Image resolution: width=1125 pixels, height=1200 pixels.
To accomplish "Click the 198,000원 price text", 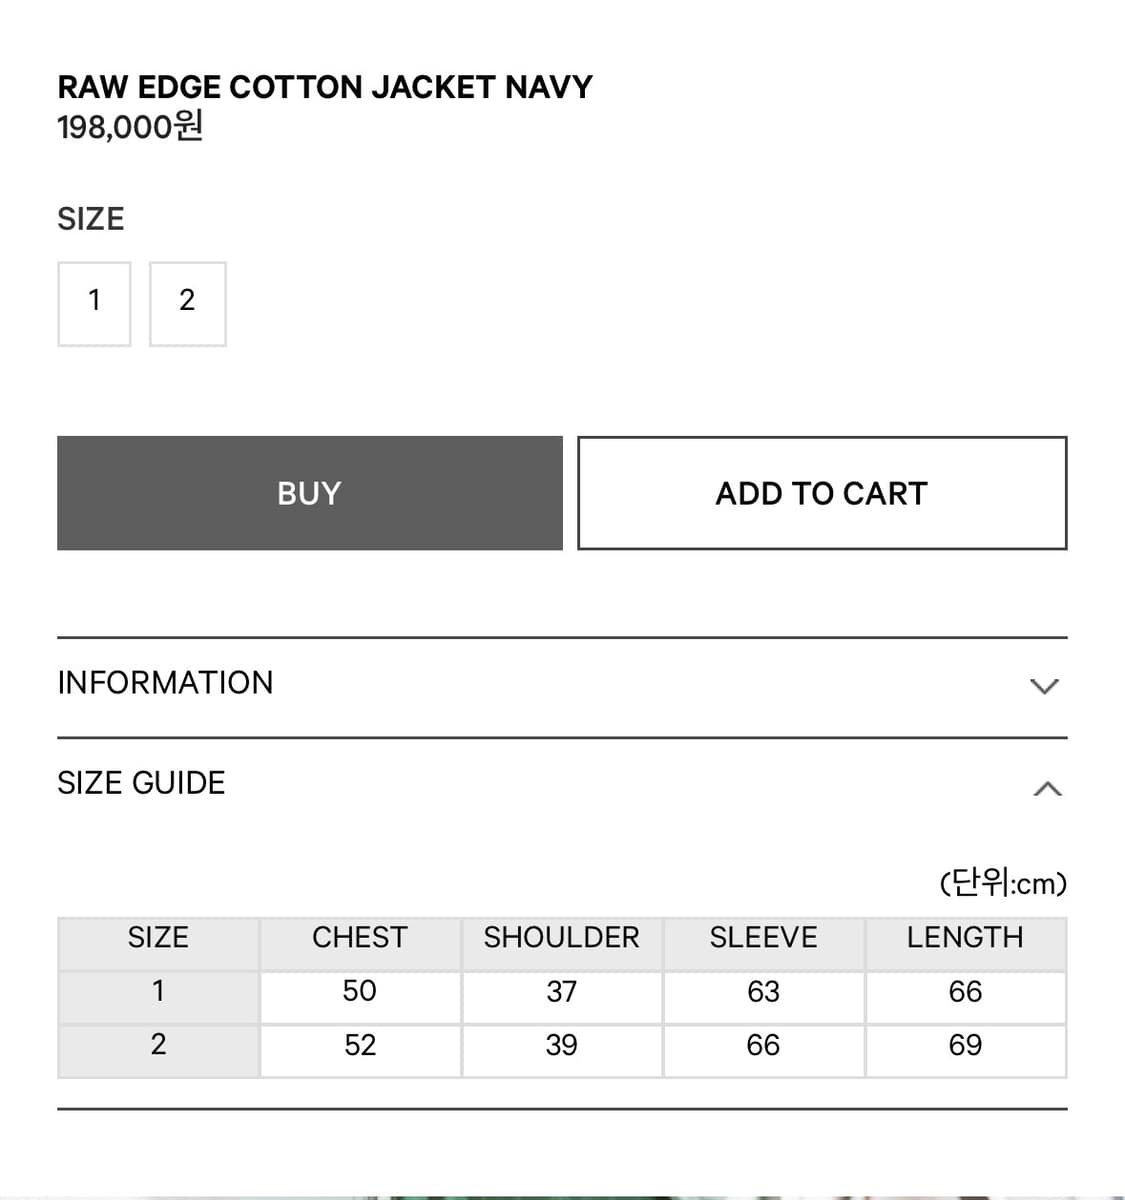I will (130, 127).
